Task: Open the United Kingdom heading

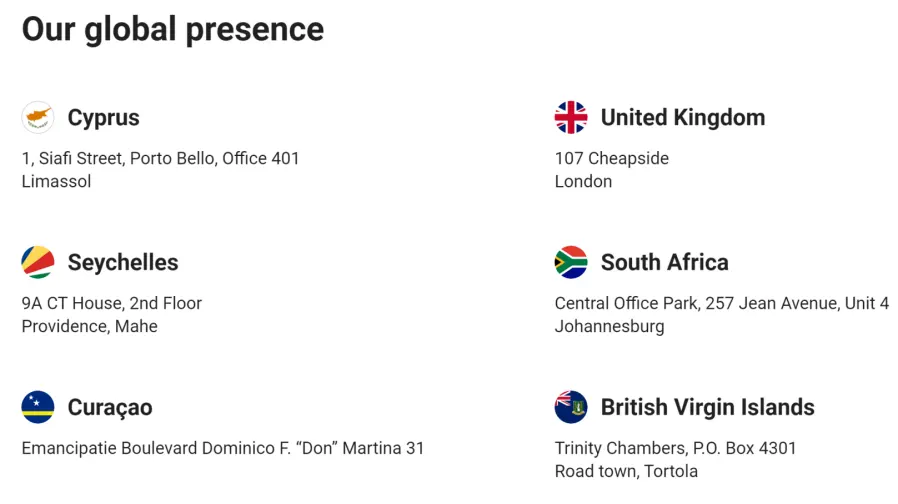Action: coord(683,117)
